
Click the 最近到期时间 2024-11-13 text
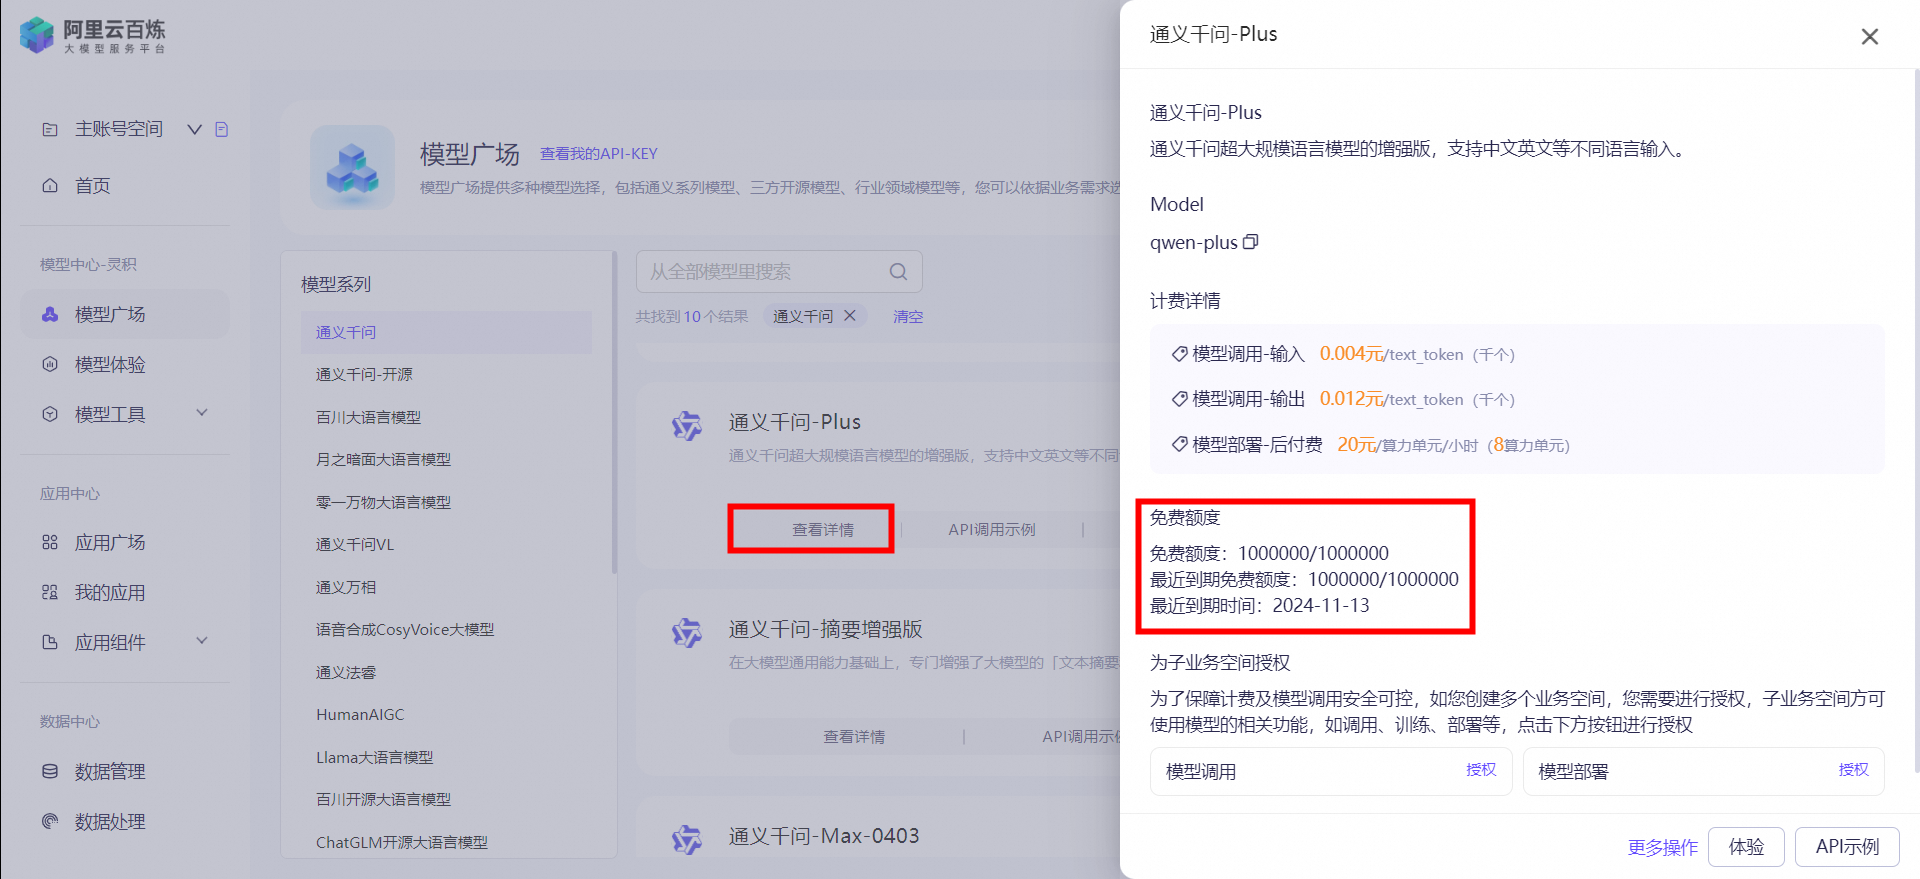(x=1259, y=605)
